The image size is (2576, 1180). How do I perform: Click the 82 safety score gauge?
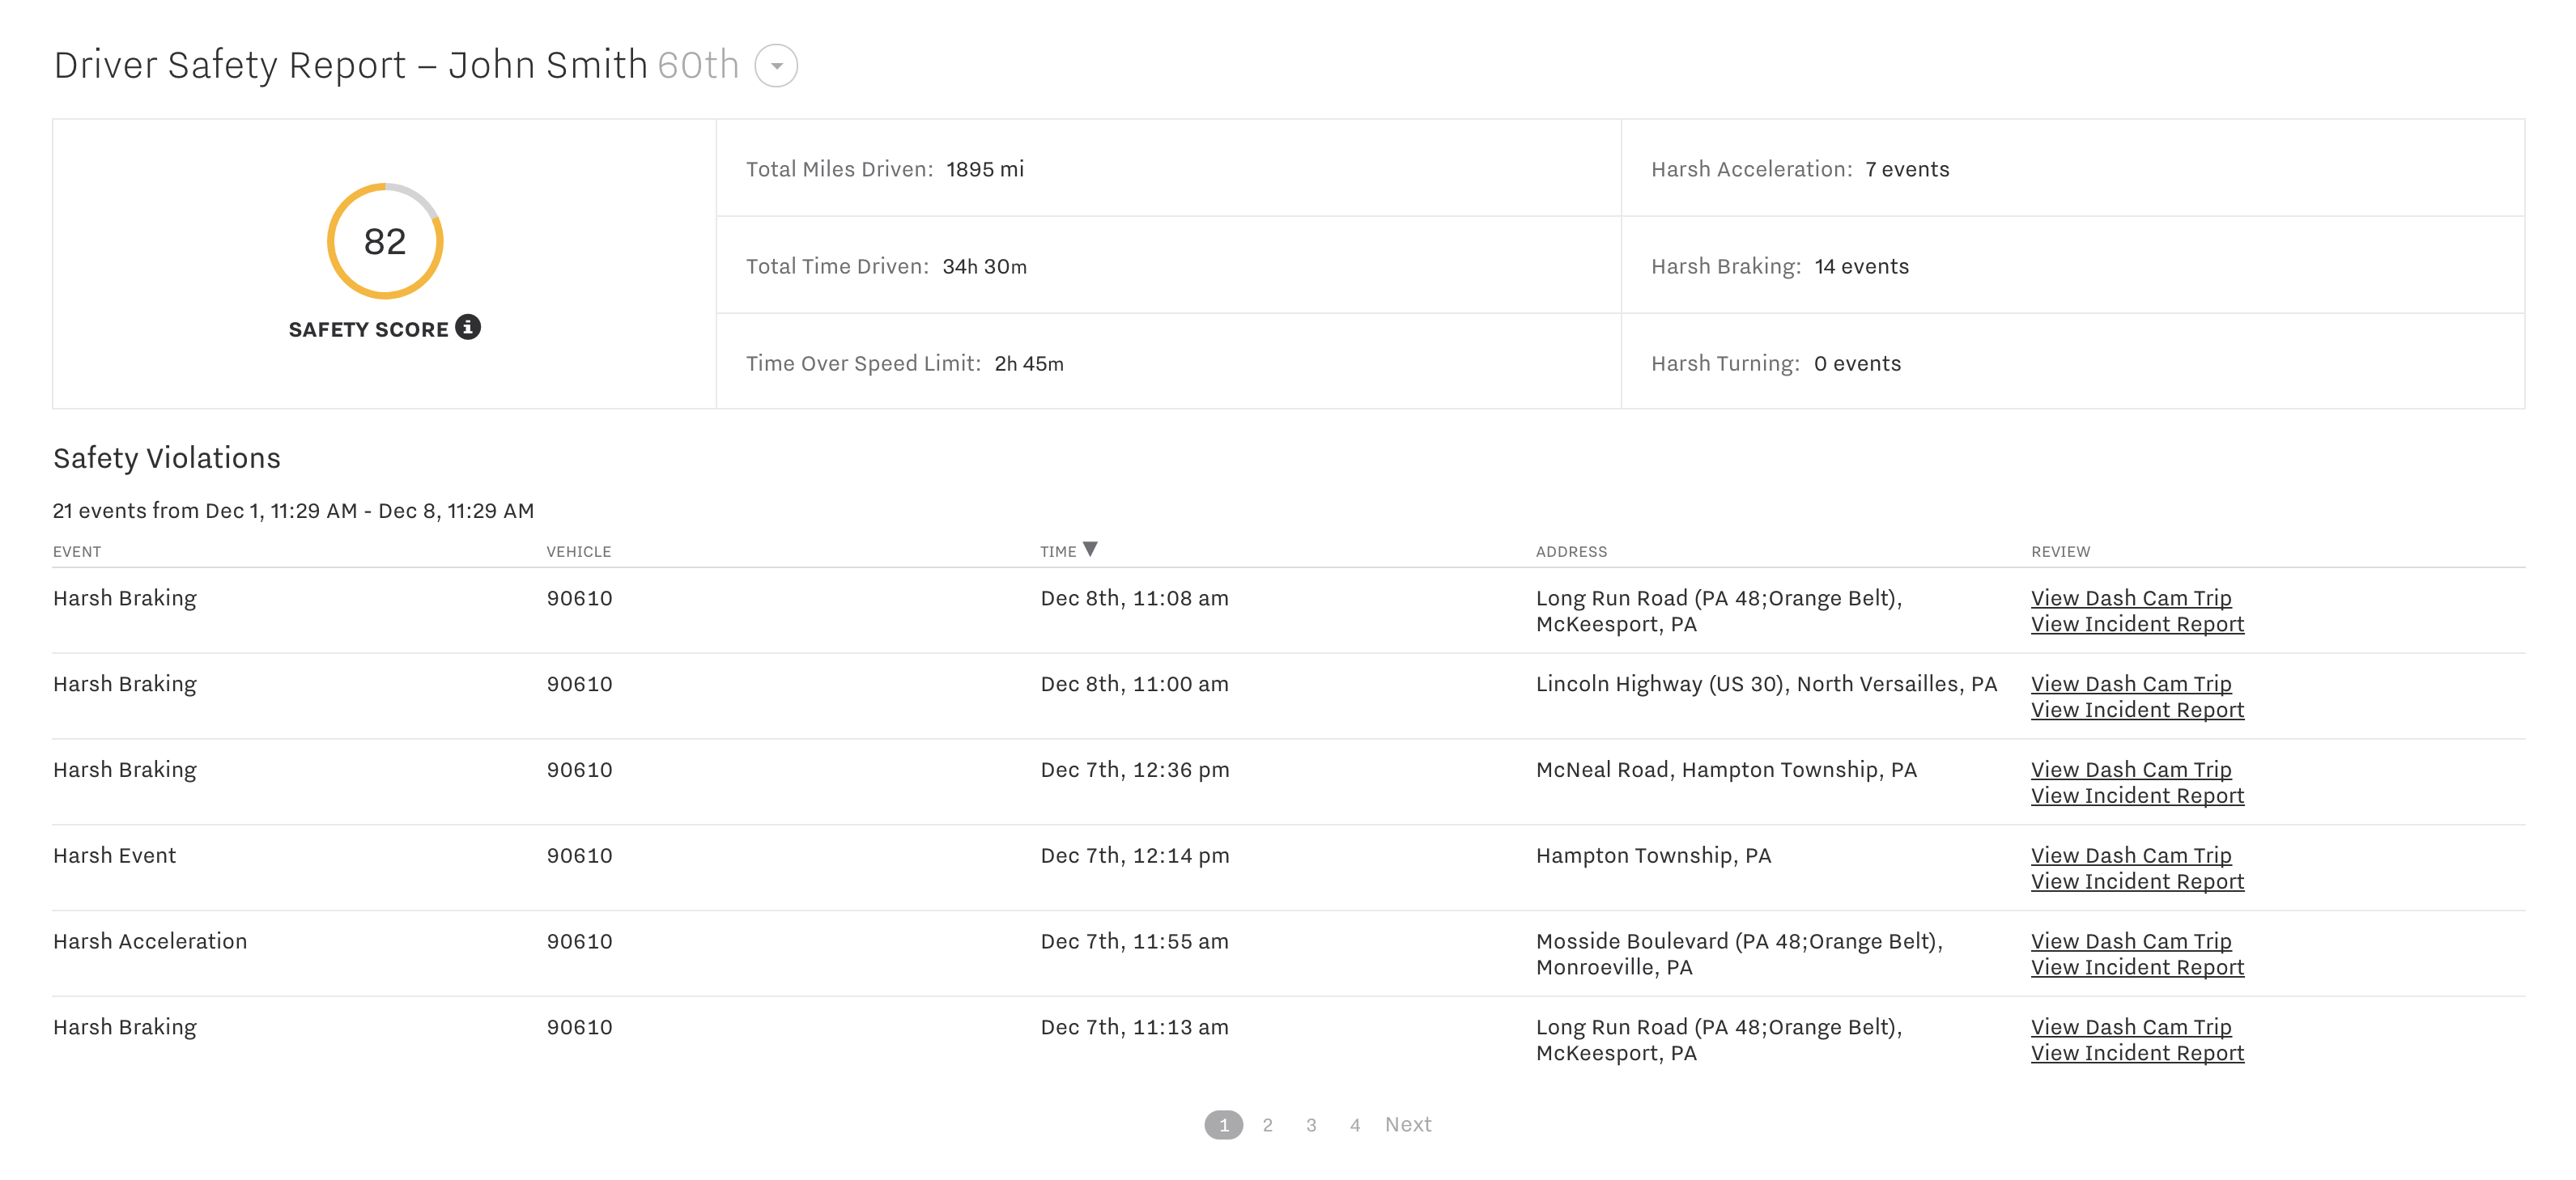385,241
